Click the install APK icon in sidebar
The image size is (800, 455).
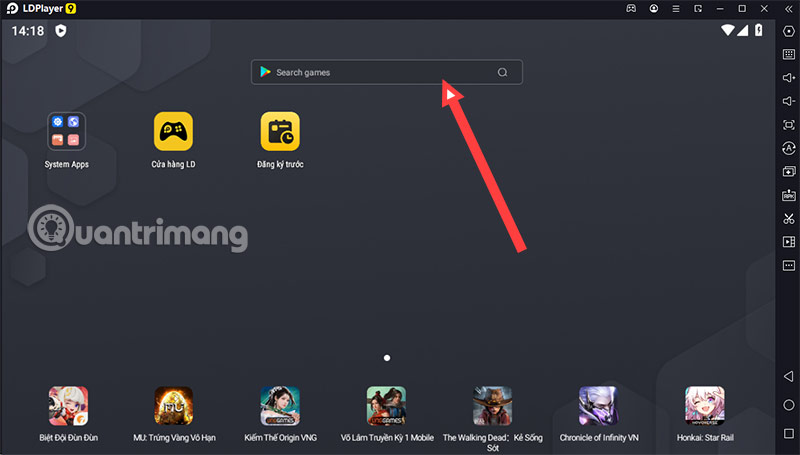pyautogui.click(x=789, y=195)
